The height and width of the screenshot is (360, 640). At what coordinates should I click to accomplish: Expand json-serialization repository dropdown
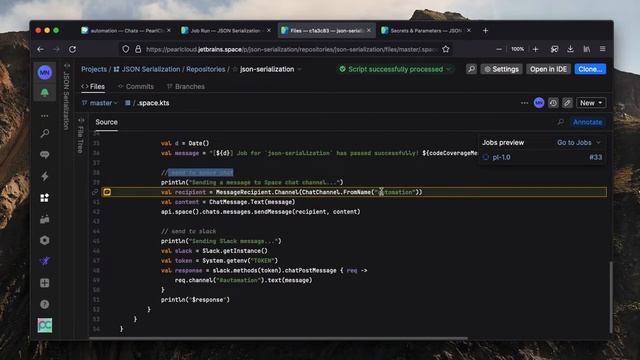pos(300,69)
